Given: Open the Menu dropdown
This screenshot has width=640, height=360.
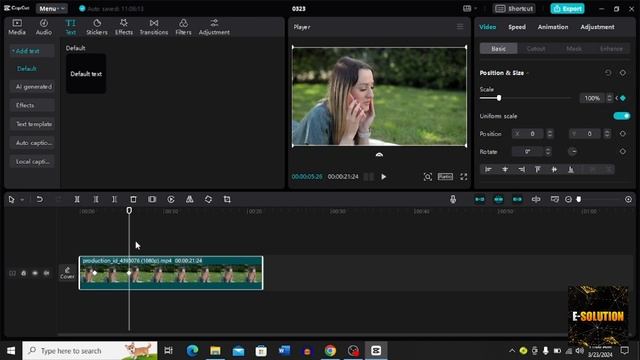Looking at the screenshot, I should coord(51,8).
